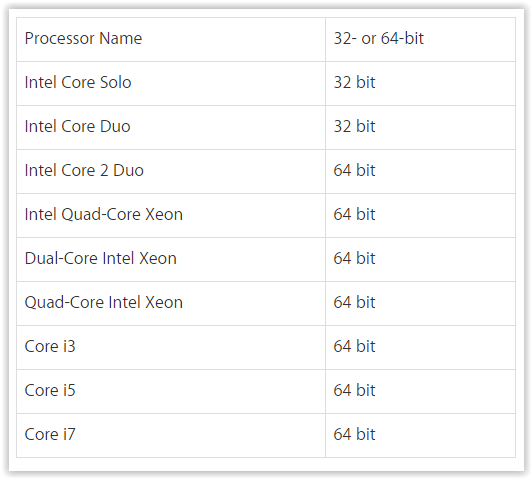Select the Quad-Core Intel Xeon cell
The width and height of the screenshot is (532, 479).
pos(171,303)
